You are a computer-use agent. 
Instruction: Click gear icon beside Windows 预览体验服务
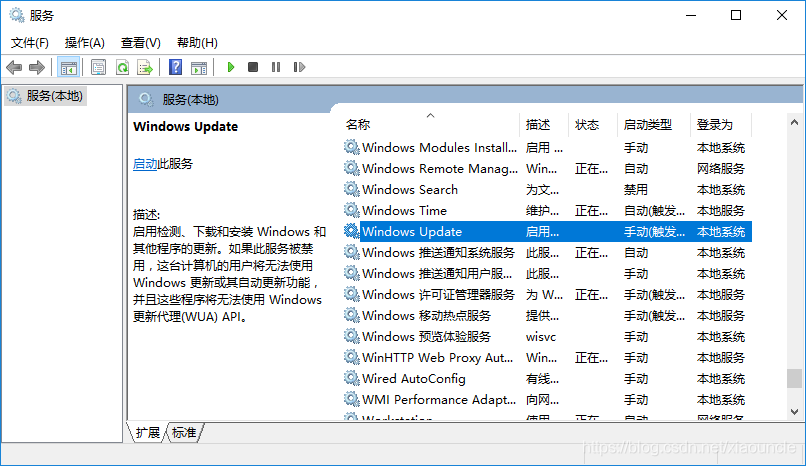(x=352, y=337)
